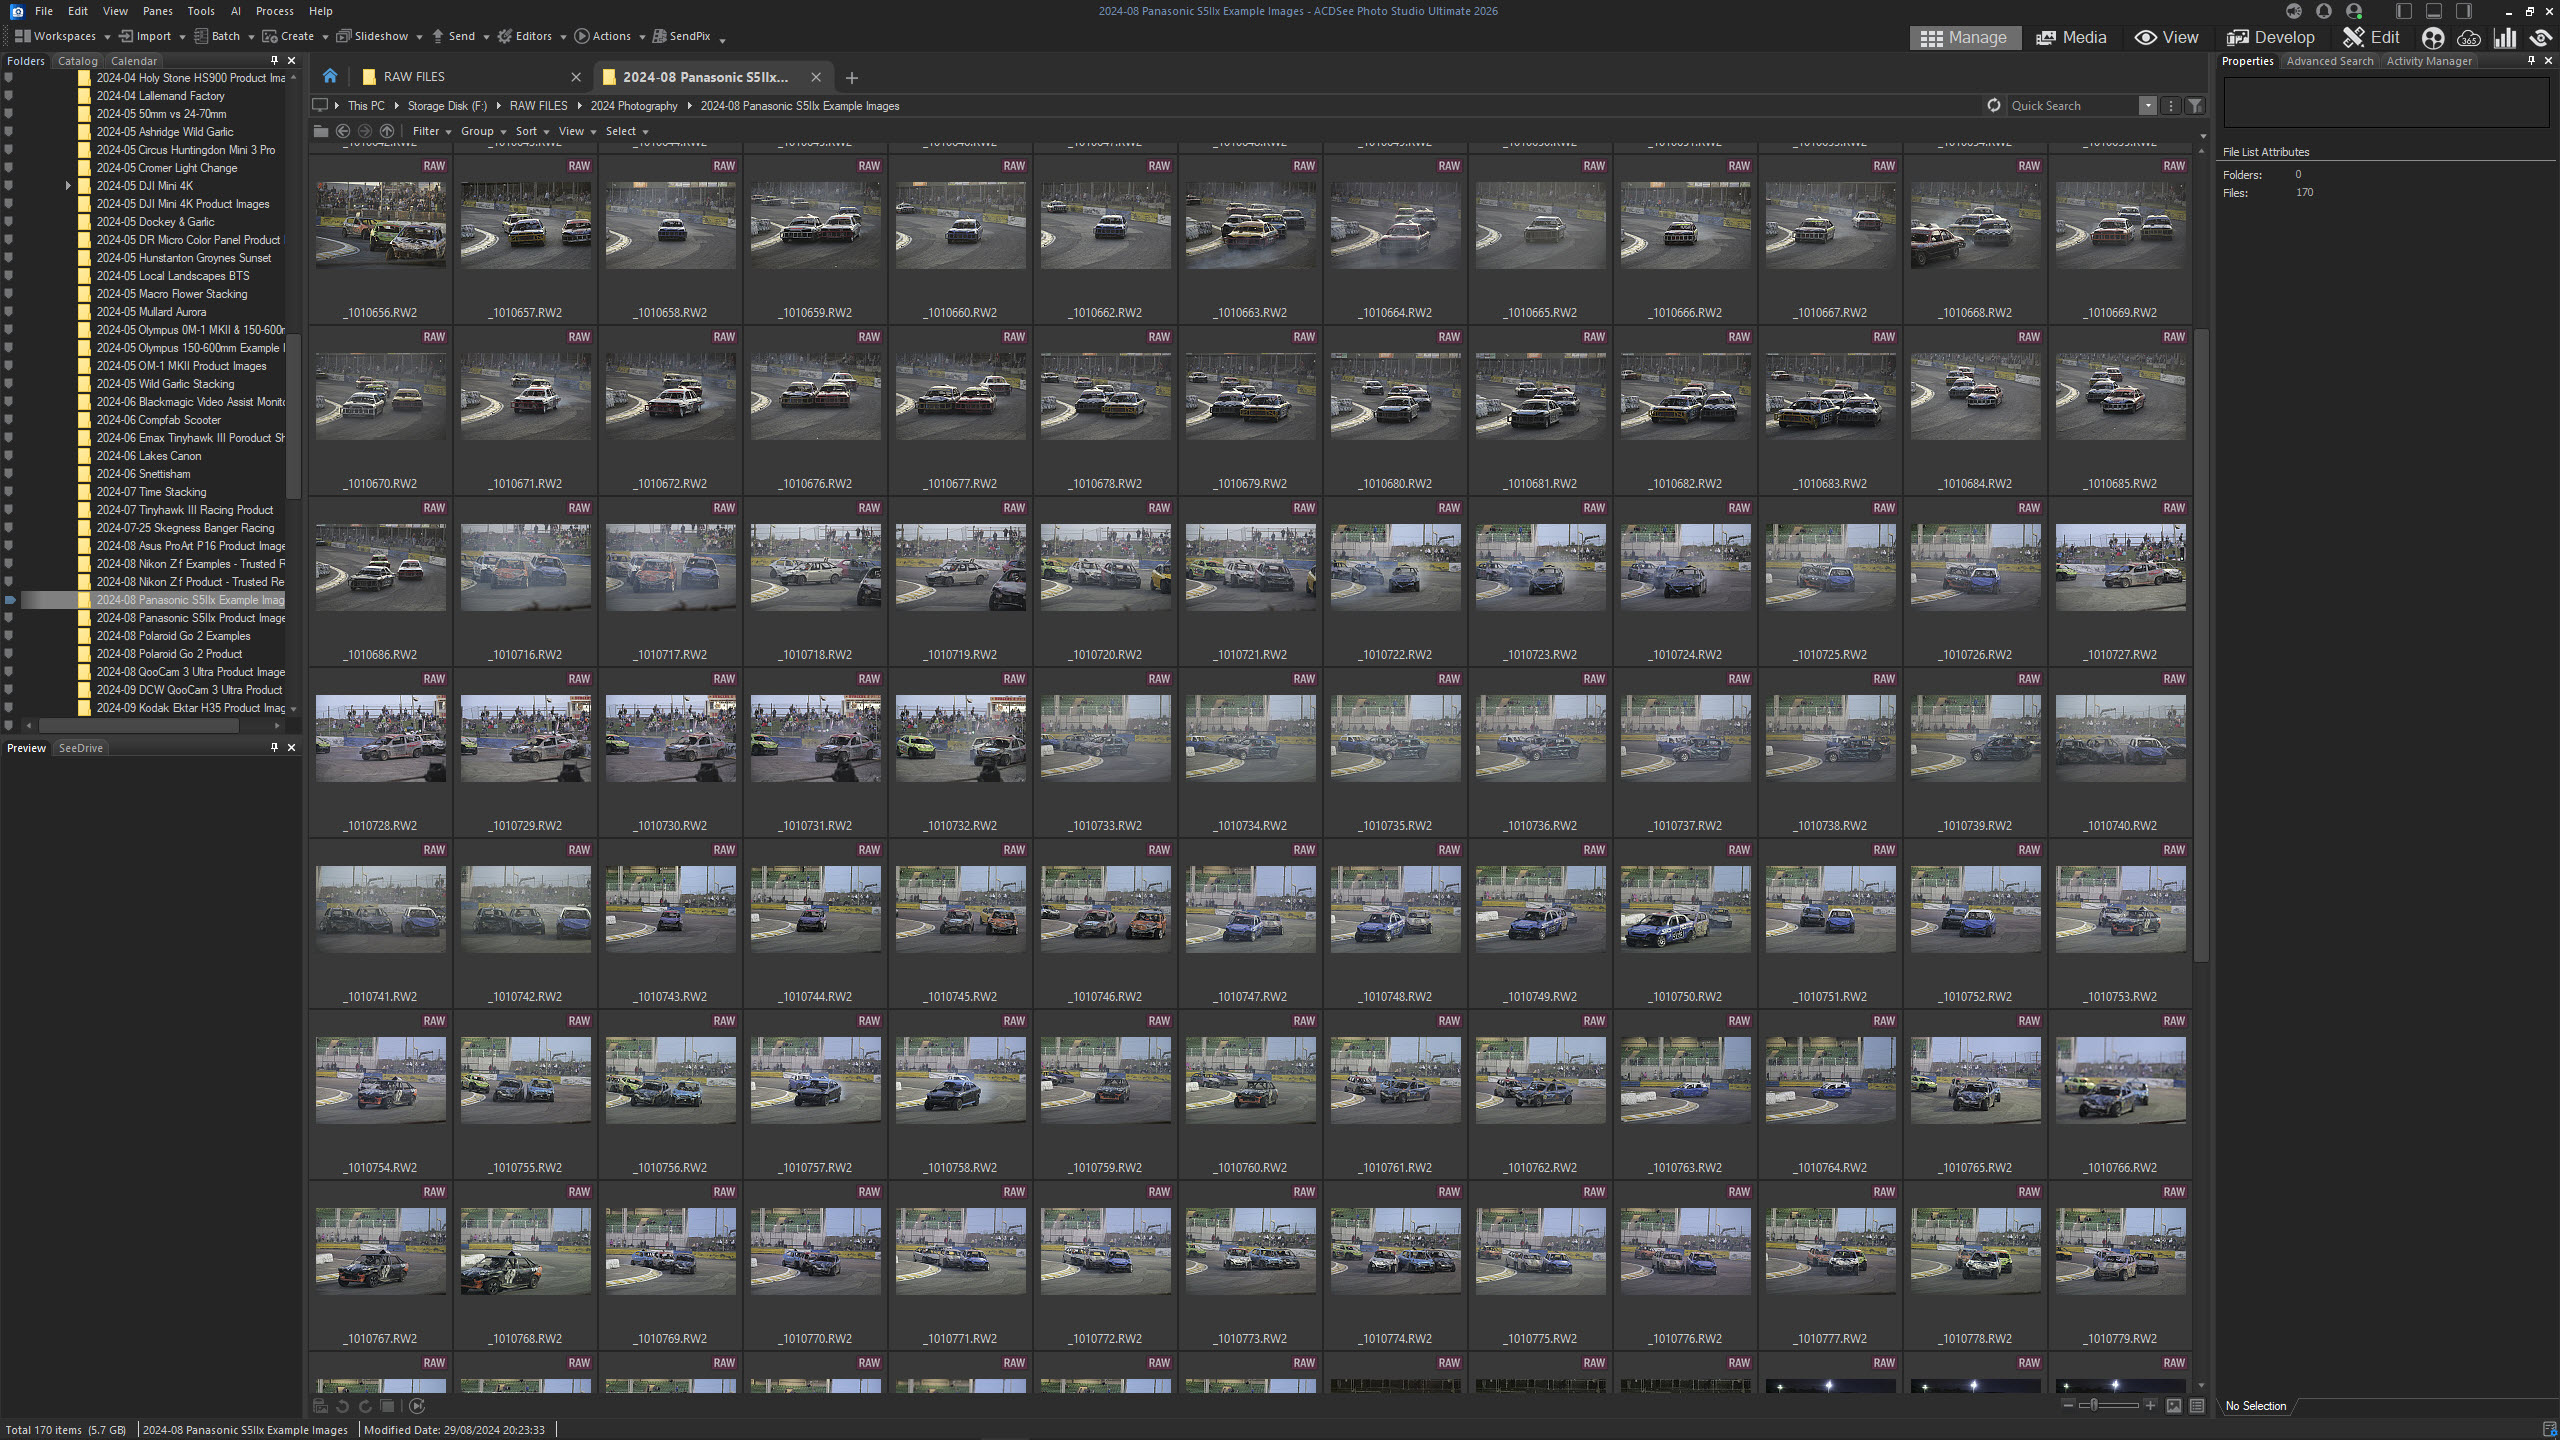This screenshot has height=1440, width=2560.
Task: Toggle the right panel layout button
Action: [x=2464, y=11]
